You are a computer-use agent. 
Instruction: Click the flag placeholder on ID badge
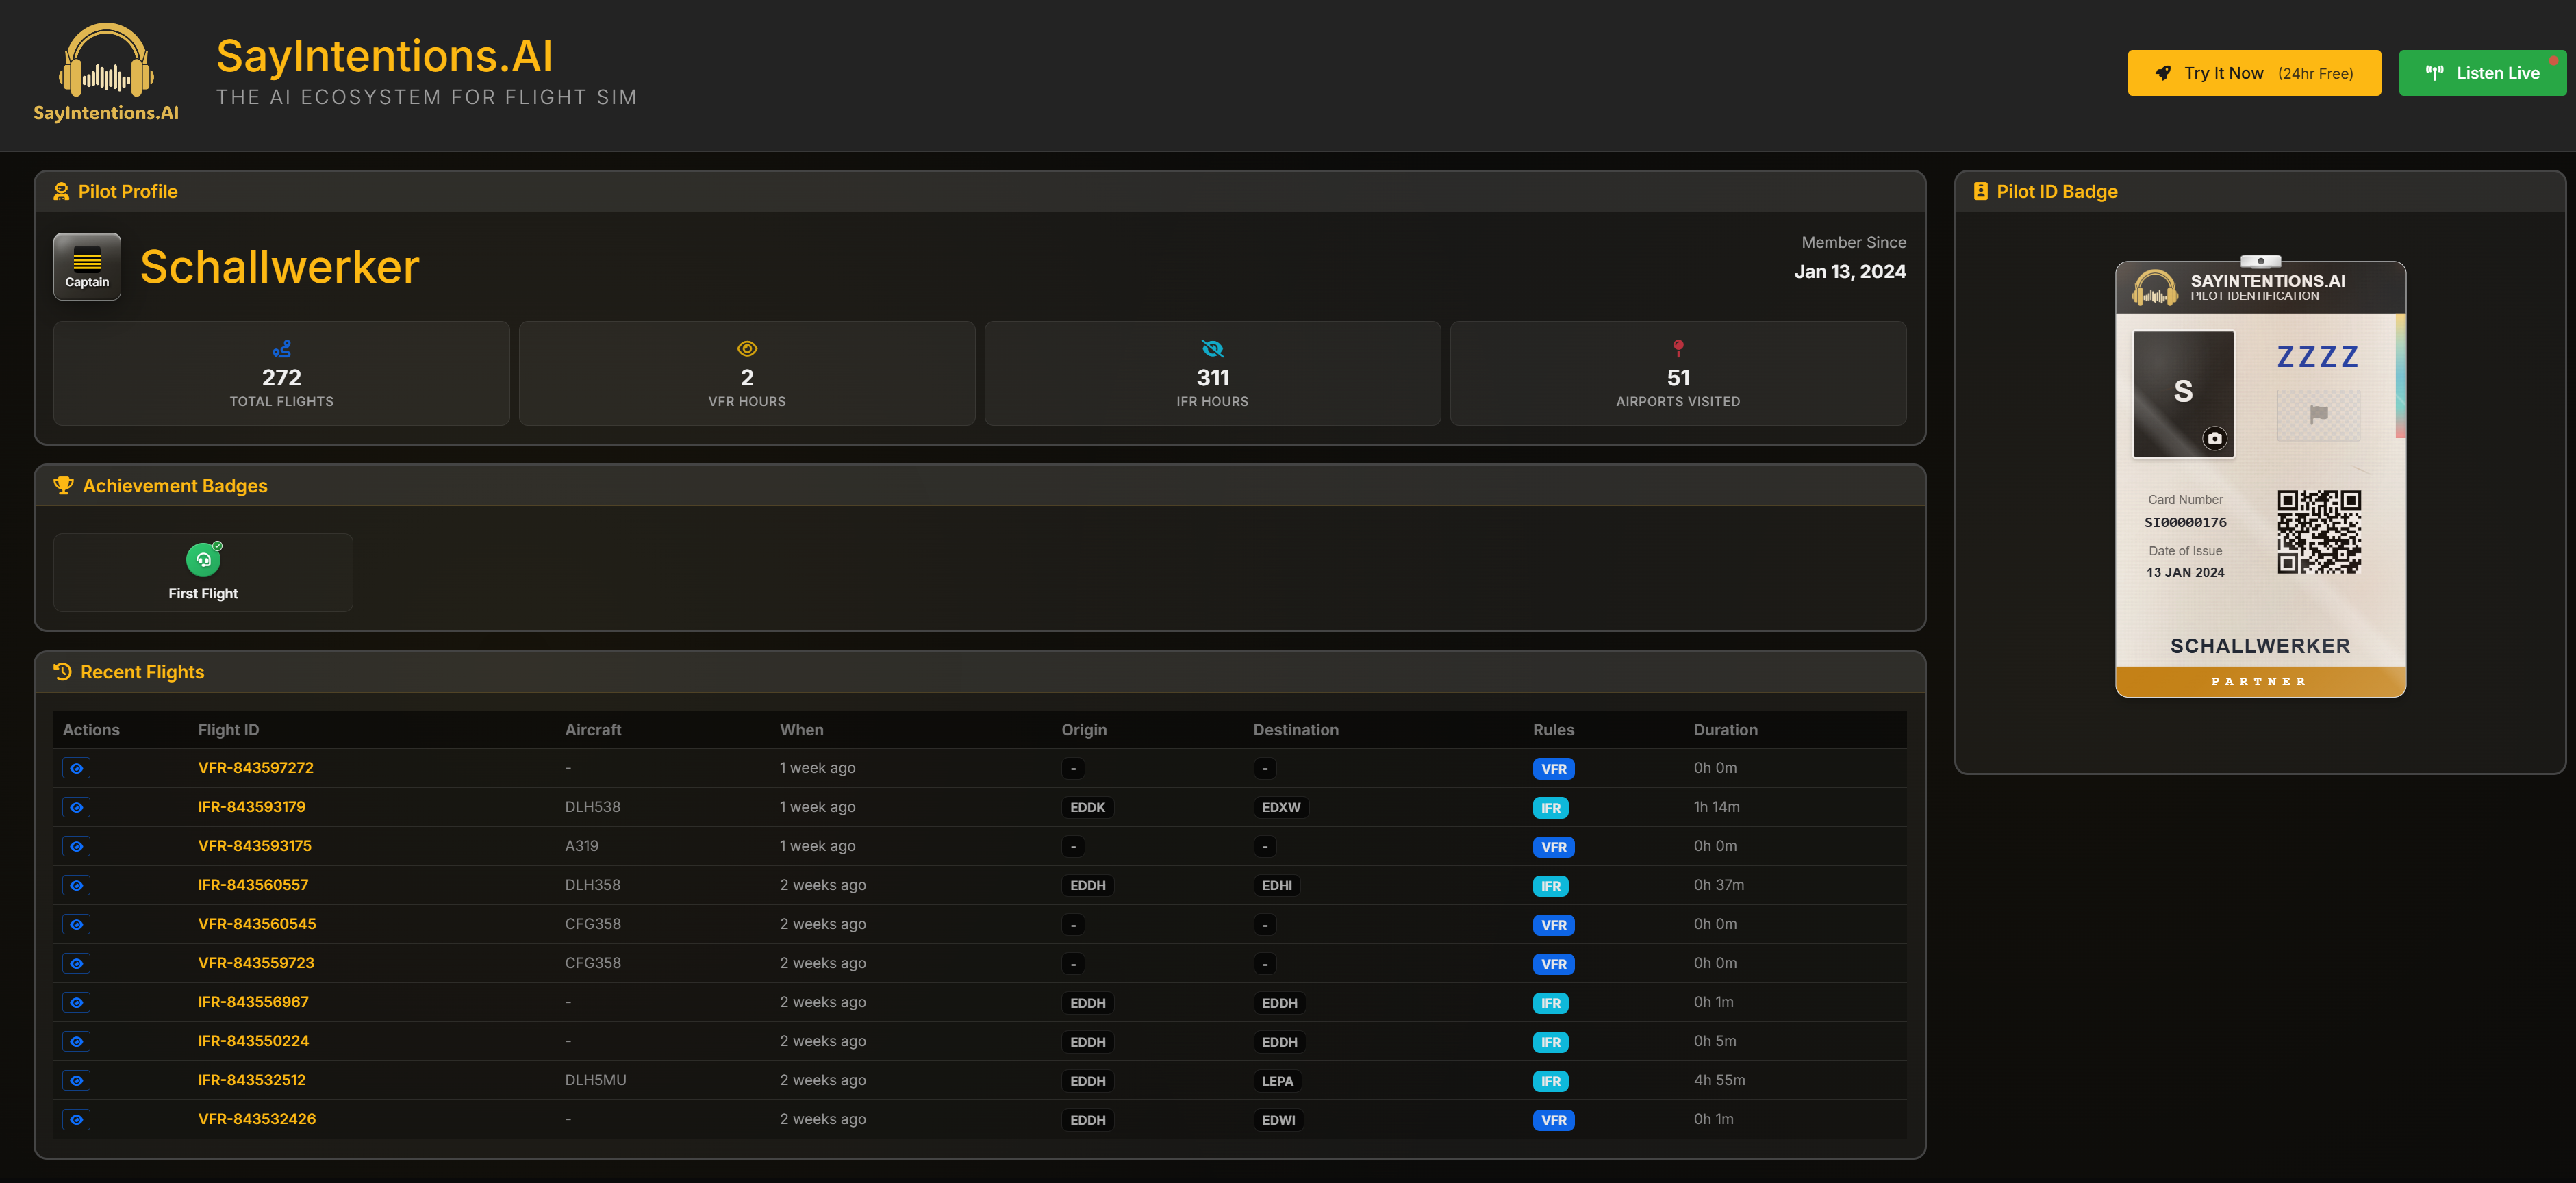pos(2318,414)
